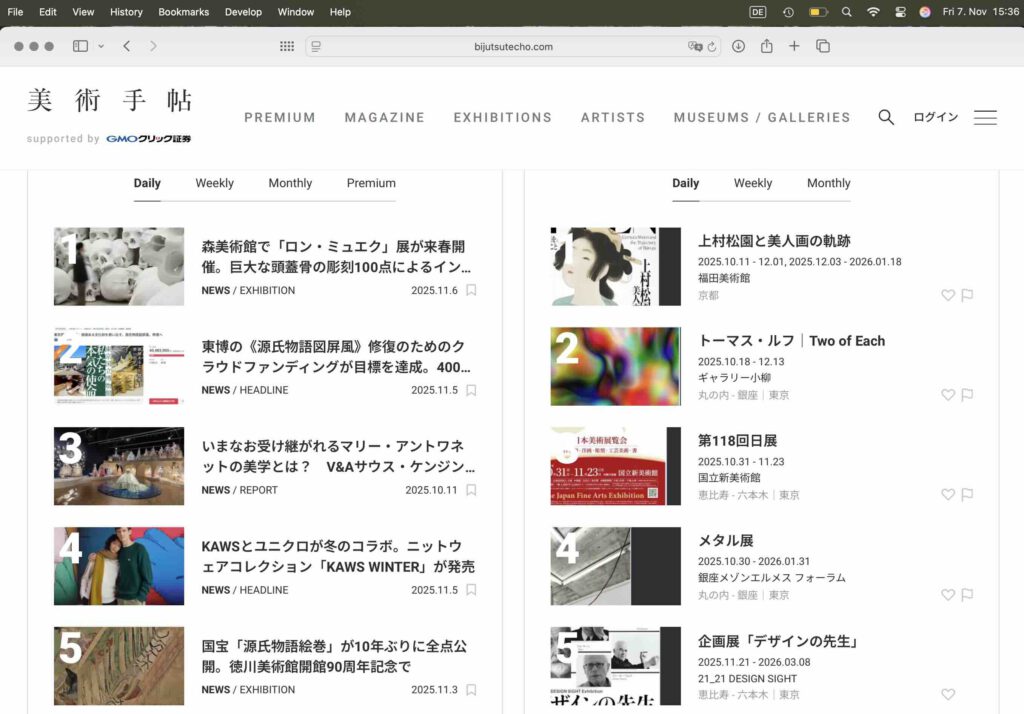The height and width of the screenshot is (714, 1024).
Task: Share the page using Safari's share icon
Action: coord(767,46)
